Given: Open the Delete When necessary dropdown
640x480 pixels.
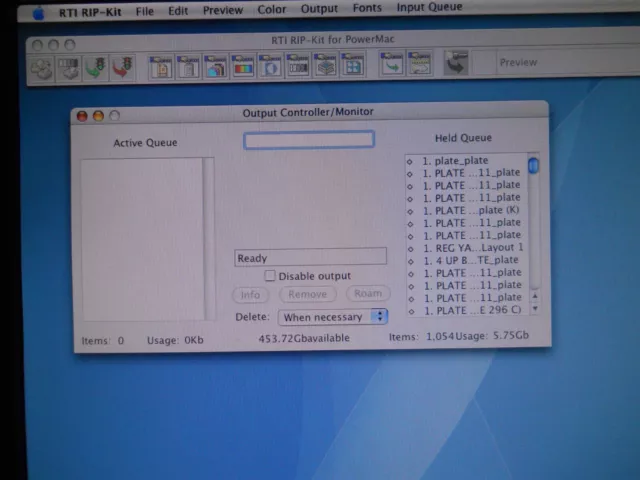Looking at the screenshot, I should click(333, 317).
